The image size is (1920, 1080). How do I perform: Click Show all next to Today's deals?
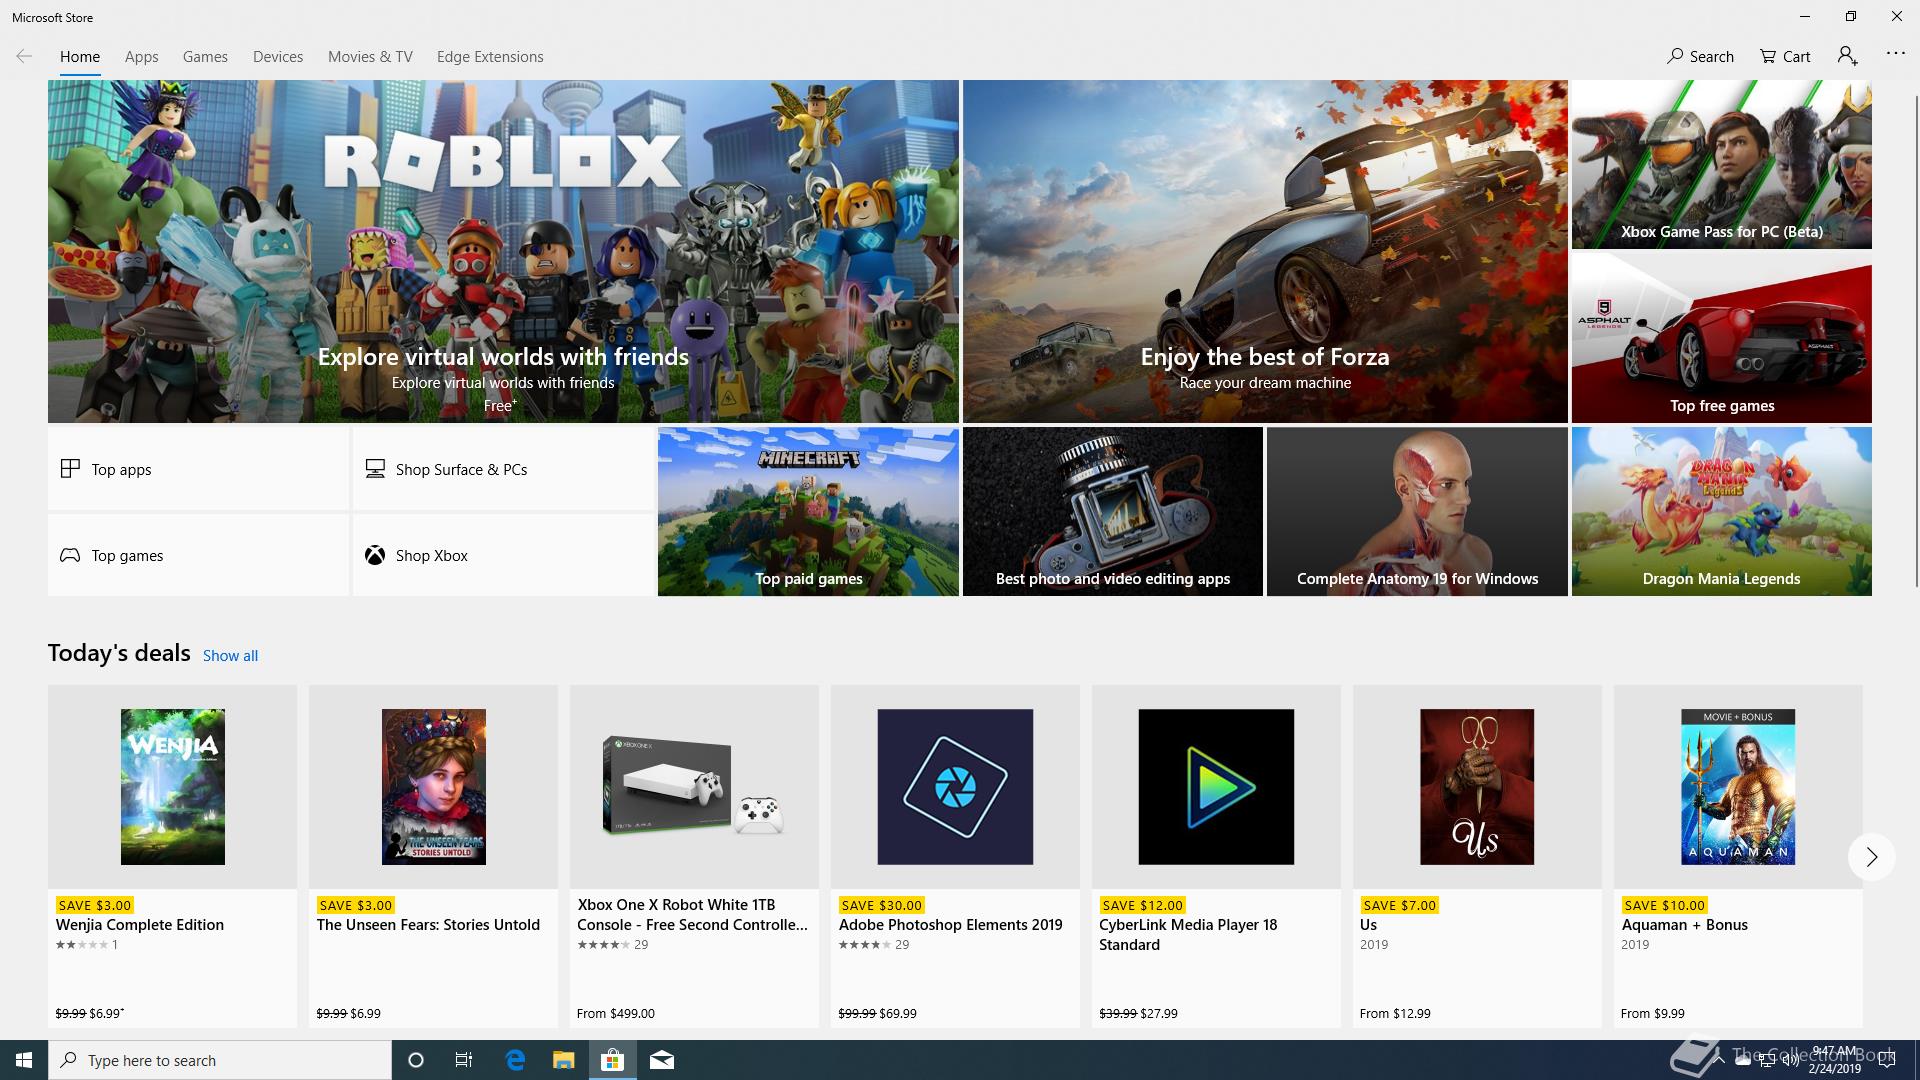tap(230, 656)
